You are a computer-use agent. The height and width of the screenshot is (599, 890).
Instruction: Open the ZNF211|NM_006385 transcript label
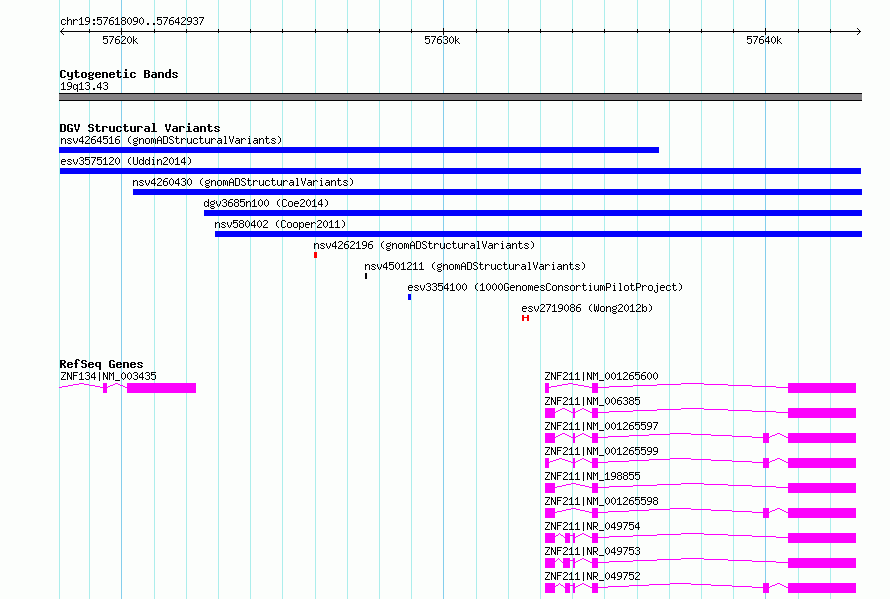[x=592, y=401]
